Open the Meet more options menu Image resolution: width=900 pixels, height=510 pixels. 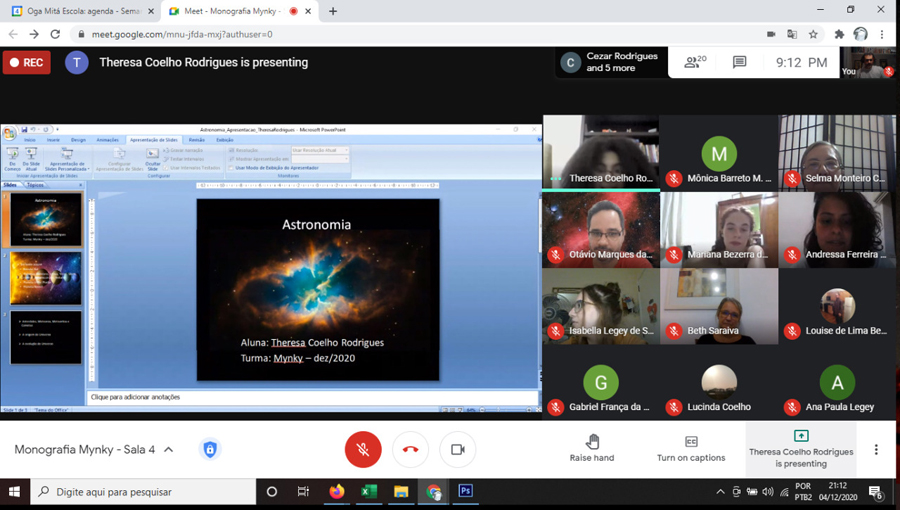[x=876, y=450]
